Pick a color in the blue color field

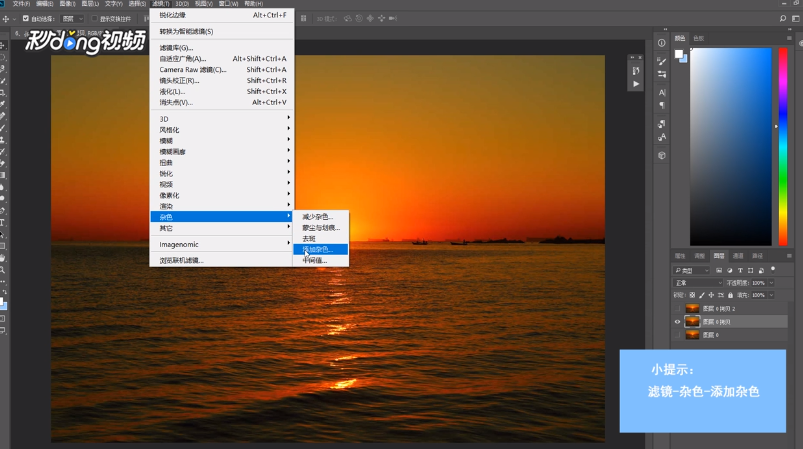point(730,147)
